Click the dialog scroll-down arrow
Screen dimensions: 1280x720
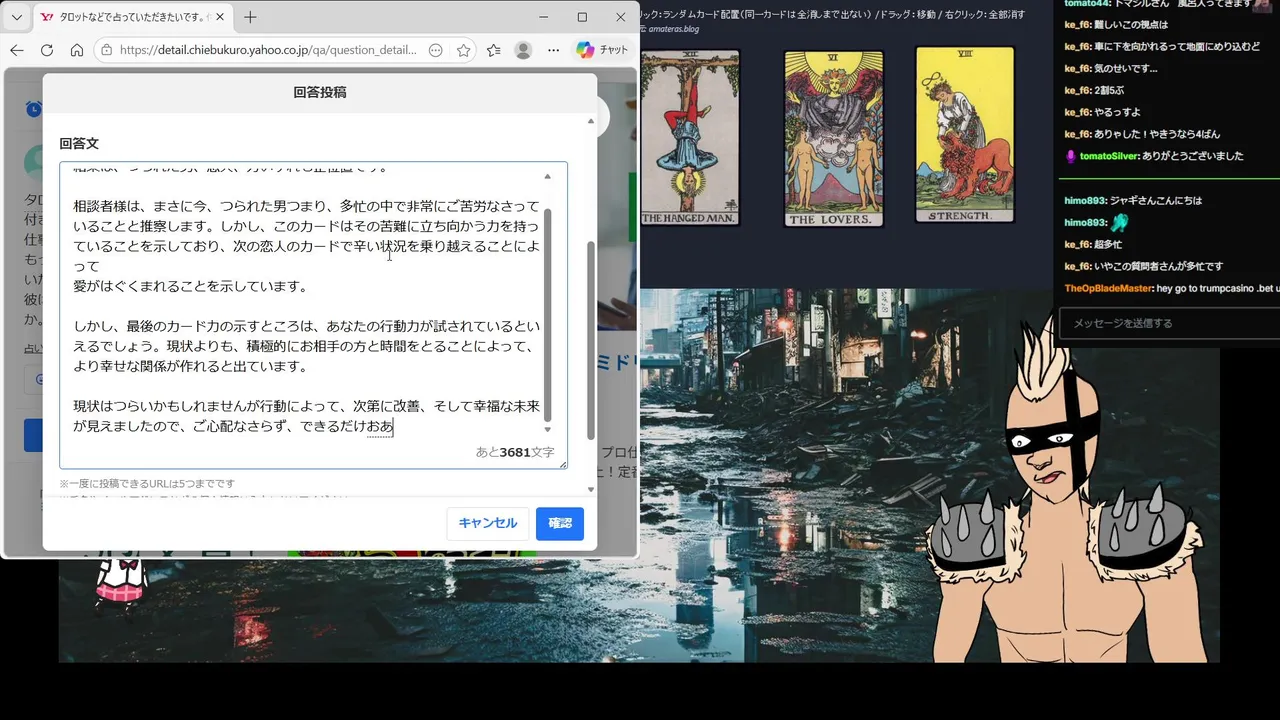[x=590, y=489]
